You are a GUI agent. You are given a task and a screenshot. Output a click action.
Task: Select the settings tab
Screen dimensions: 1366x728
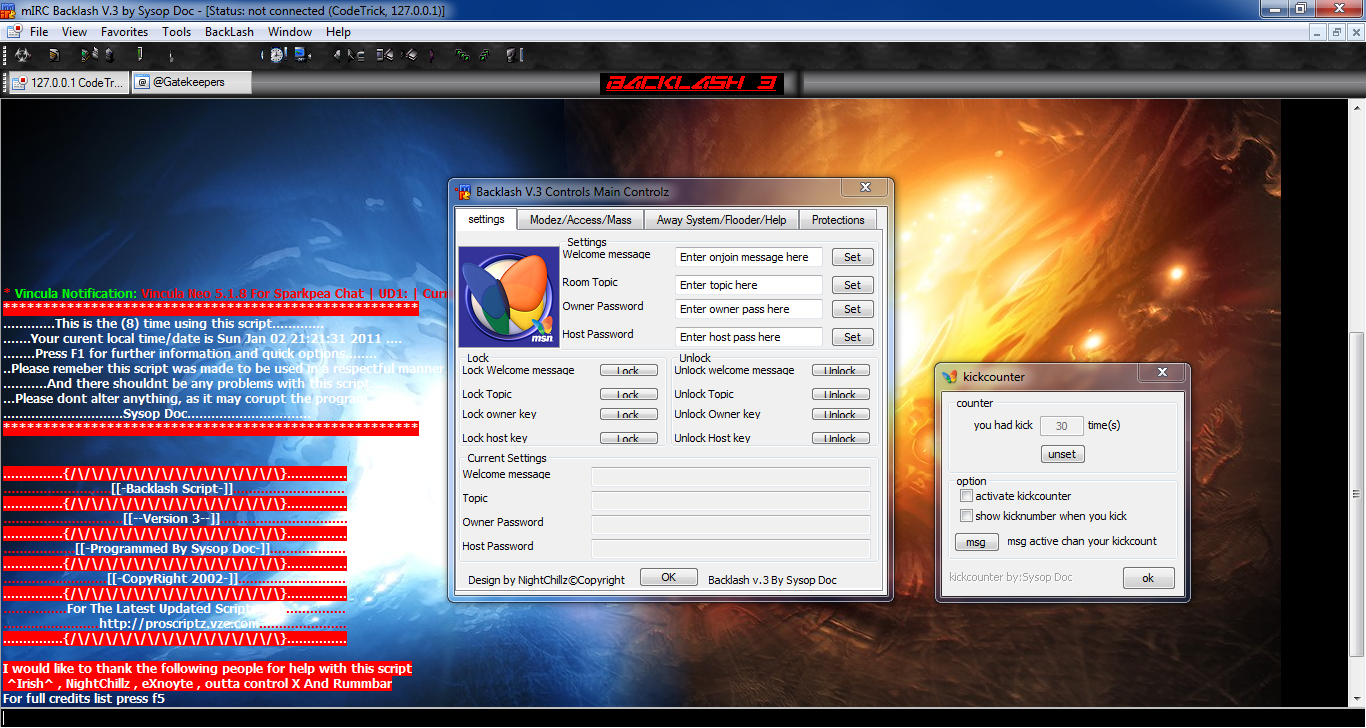pyautogui.click(x=486, y=219)
